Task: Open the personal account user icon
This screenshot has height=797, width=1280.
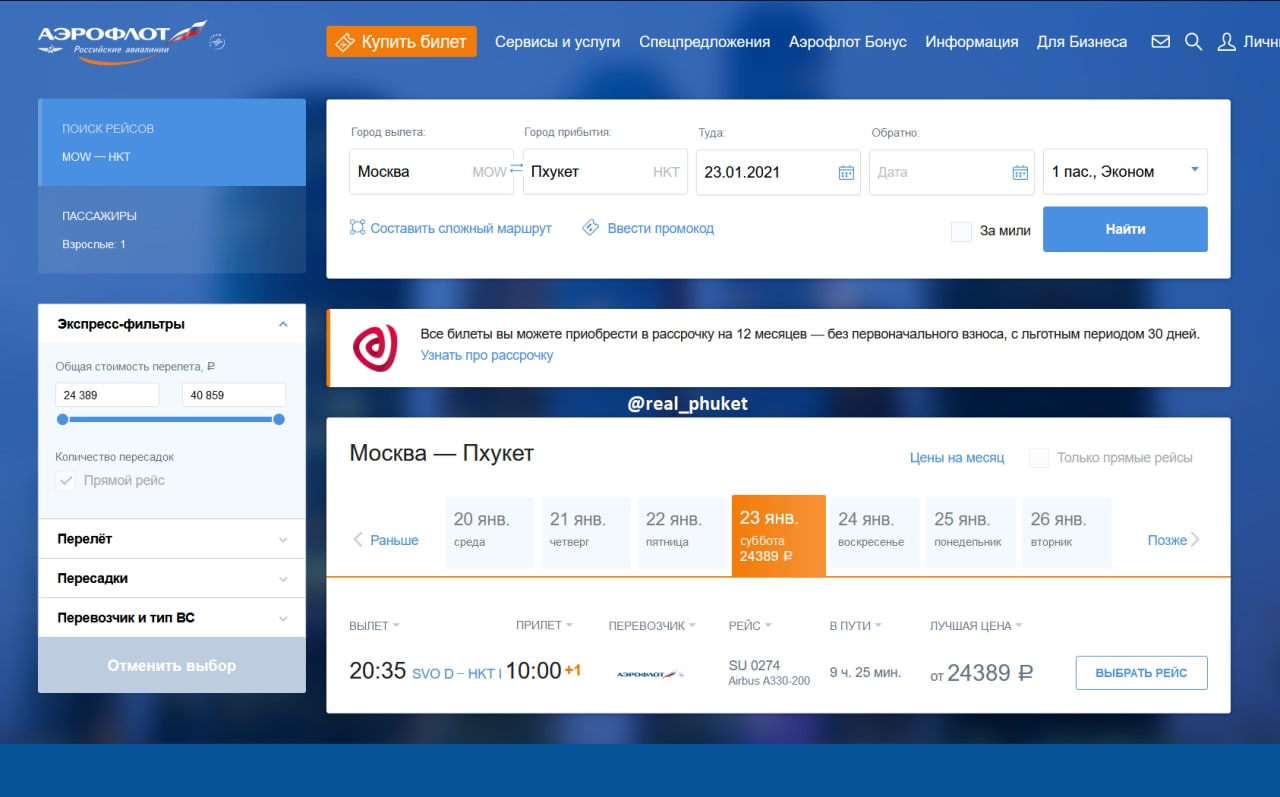Action: point(1226,42)
